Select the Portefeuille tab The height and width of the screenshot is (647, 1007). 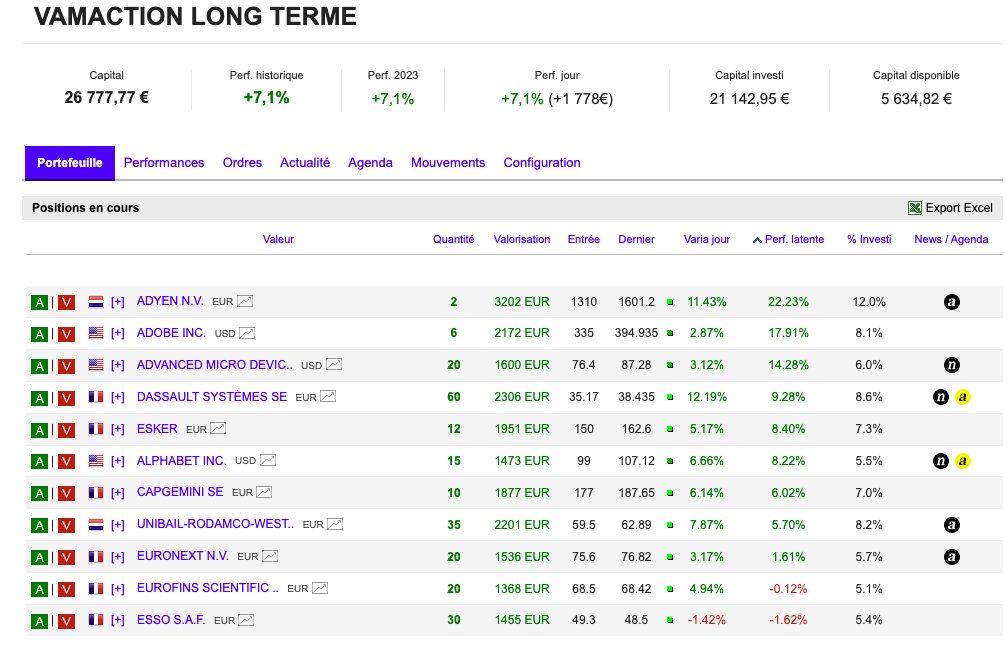click(x=70, y=163)
